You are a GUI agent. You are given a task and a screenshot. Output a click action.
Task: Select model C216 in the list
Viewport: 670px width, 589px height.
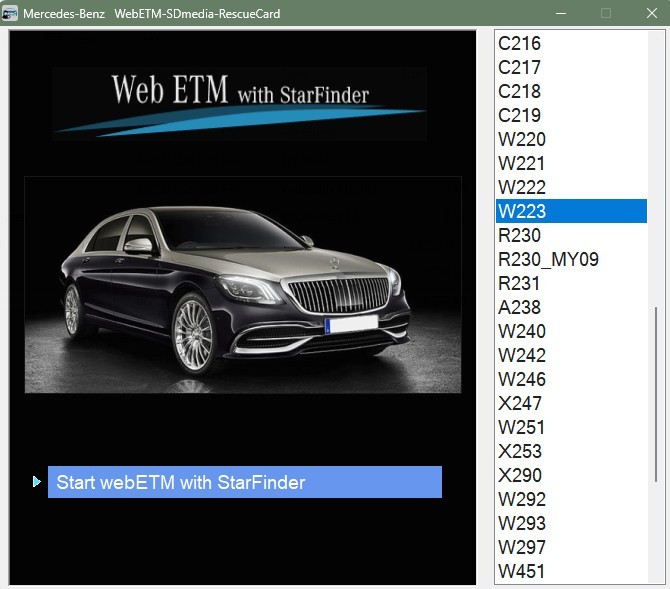[x=520, y=43]
